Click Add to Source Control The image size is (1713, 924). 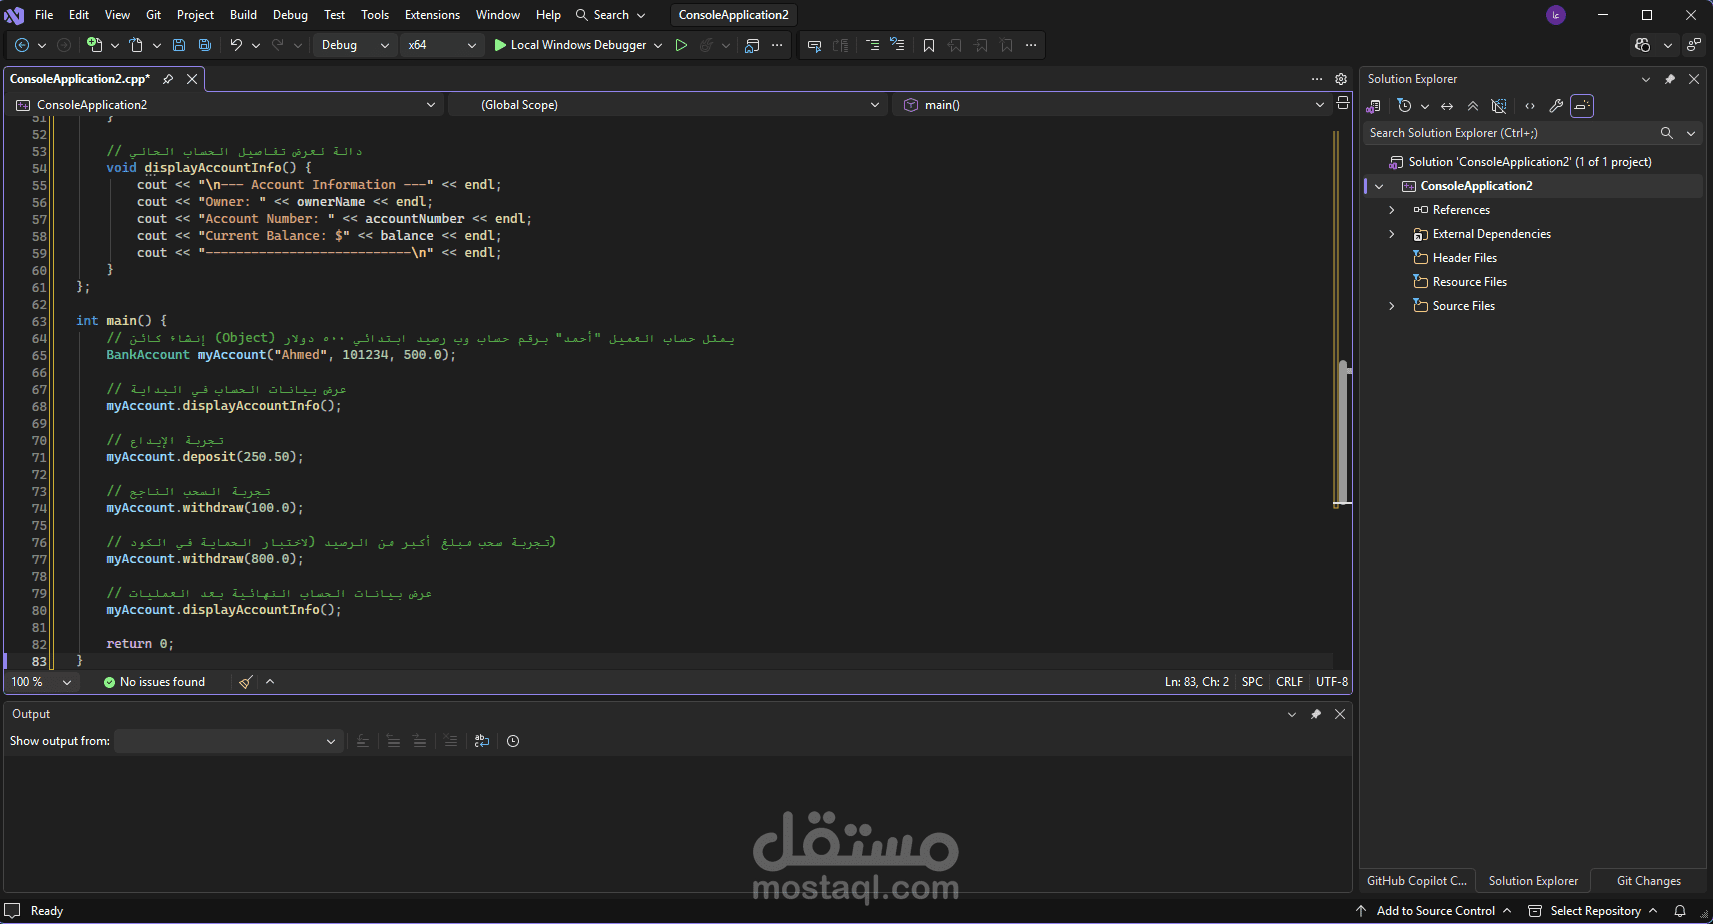point(1434,911)
